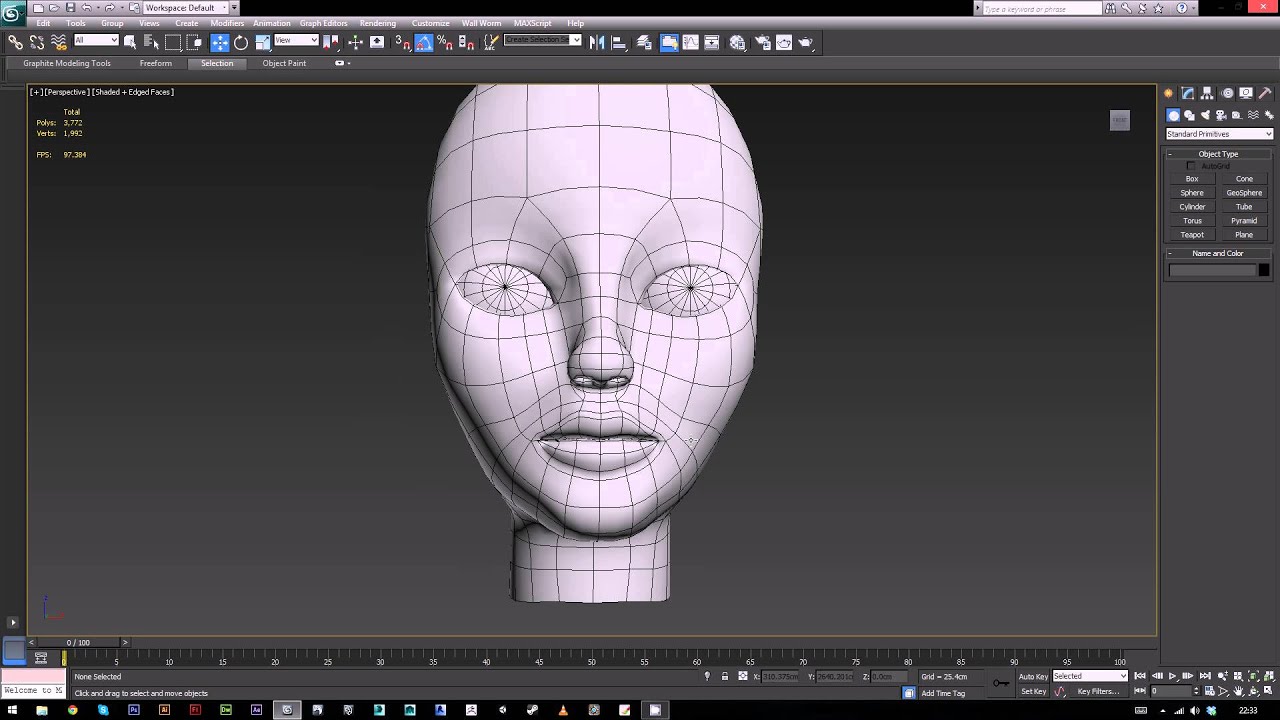Open the Curve Editor from the toolbar
This screenshot has height=720, width=1280.
(x=691, y=42)
